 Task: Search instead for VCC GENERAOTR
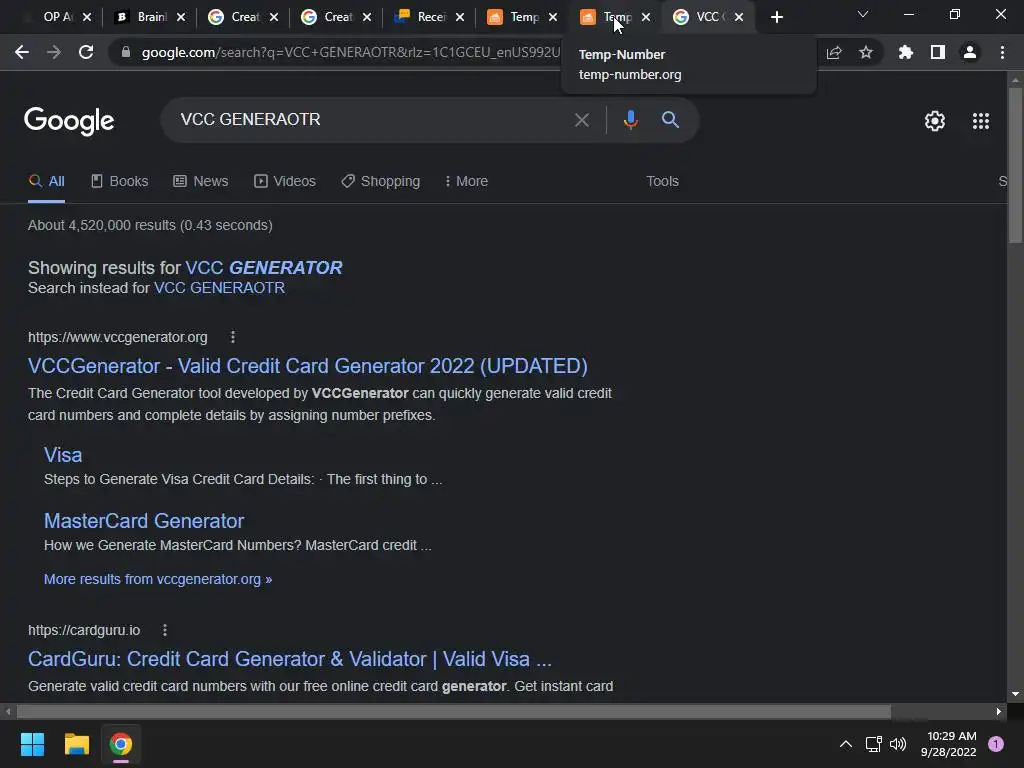[219, 288]
